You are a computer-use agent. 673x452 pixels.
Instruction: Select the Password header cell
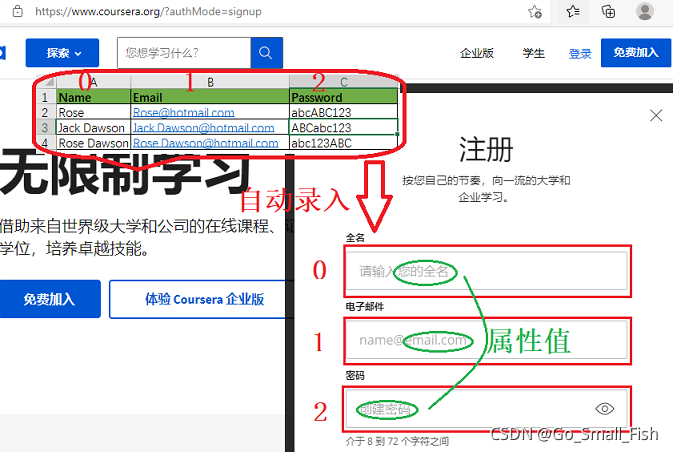pos(343,97)
